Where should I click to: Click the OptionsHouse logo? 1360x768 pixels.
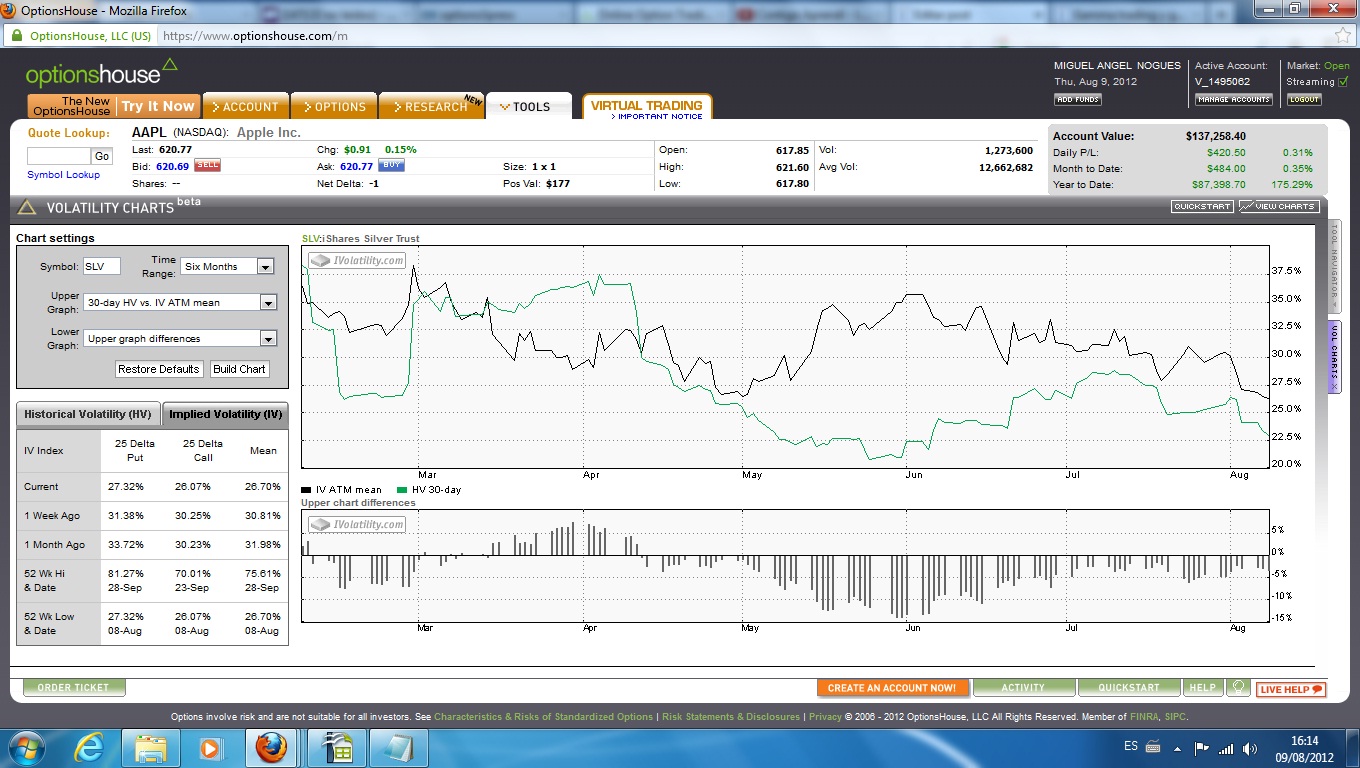tap(101, 74)
